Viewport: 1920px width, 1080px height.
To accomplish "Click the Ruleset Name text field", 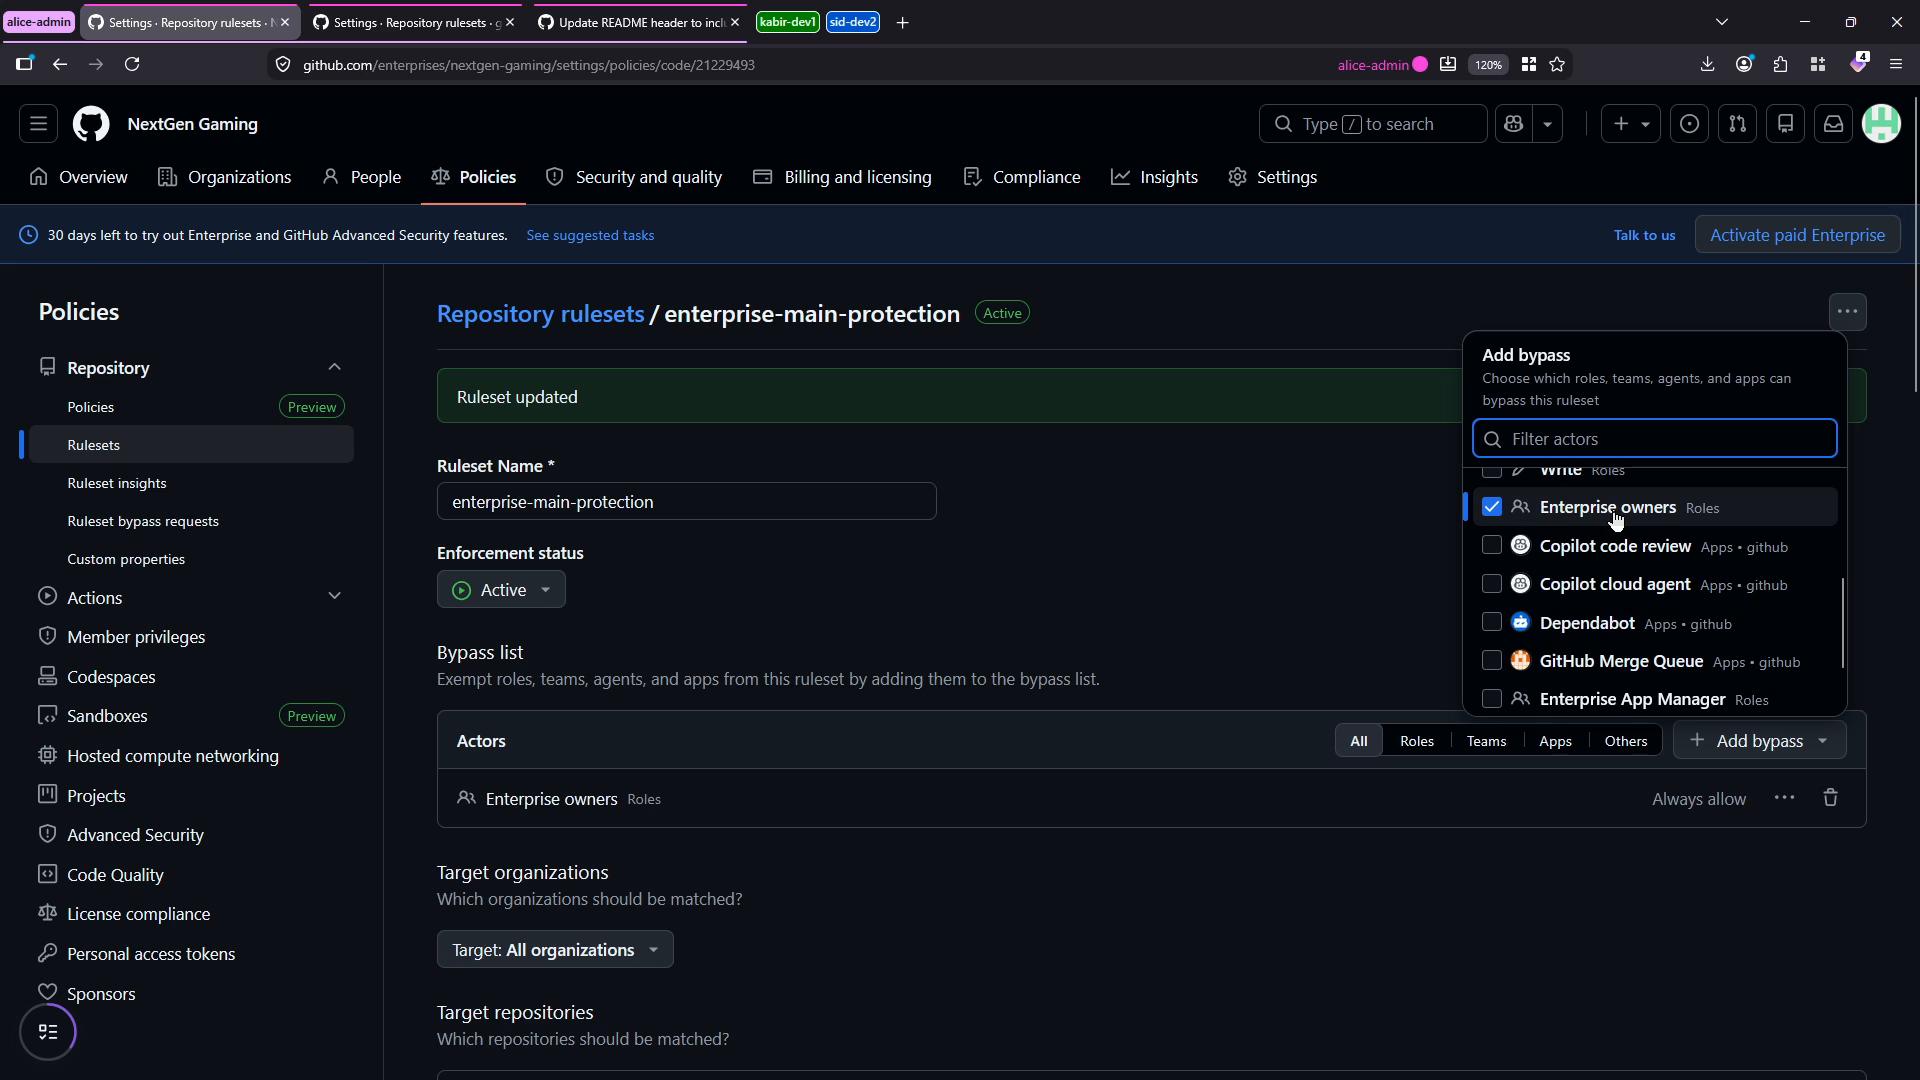I will click(x=686, y=502).
